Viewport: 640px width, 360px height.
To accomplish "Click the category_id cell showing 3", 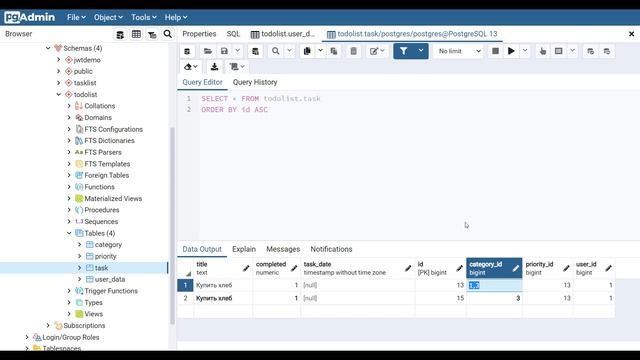I will (x=494, y=298).
